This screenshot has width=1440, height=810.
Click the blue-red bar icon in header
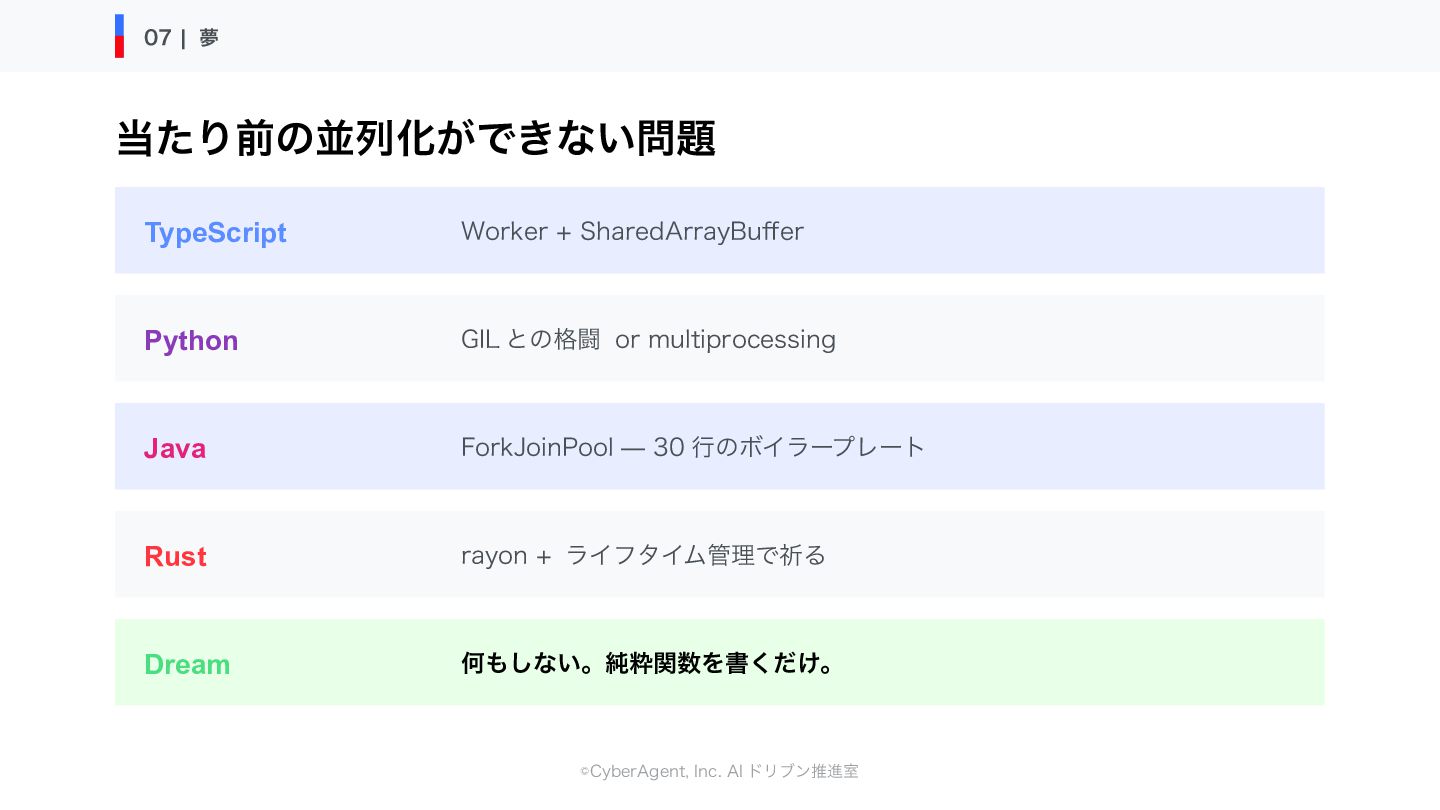(x=119, y=36)
